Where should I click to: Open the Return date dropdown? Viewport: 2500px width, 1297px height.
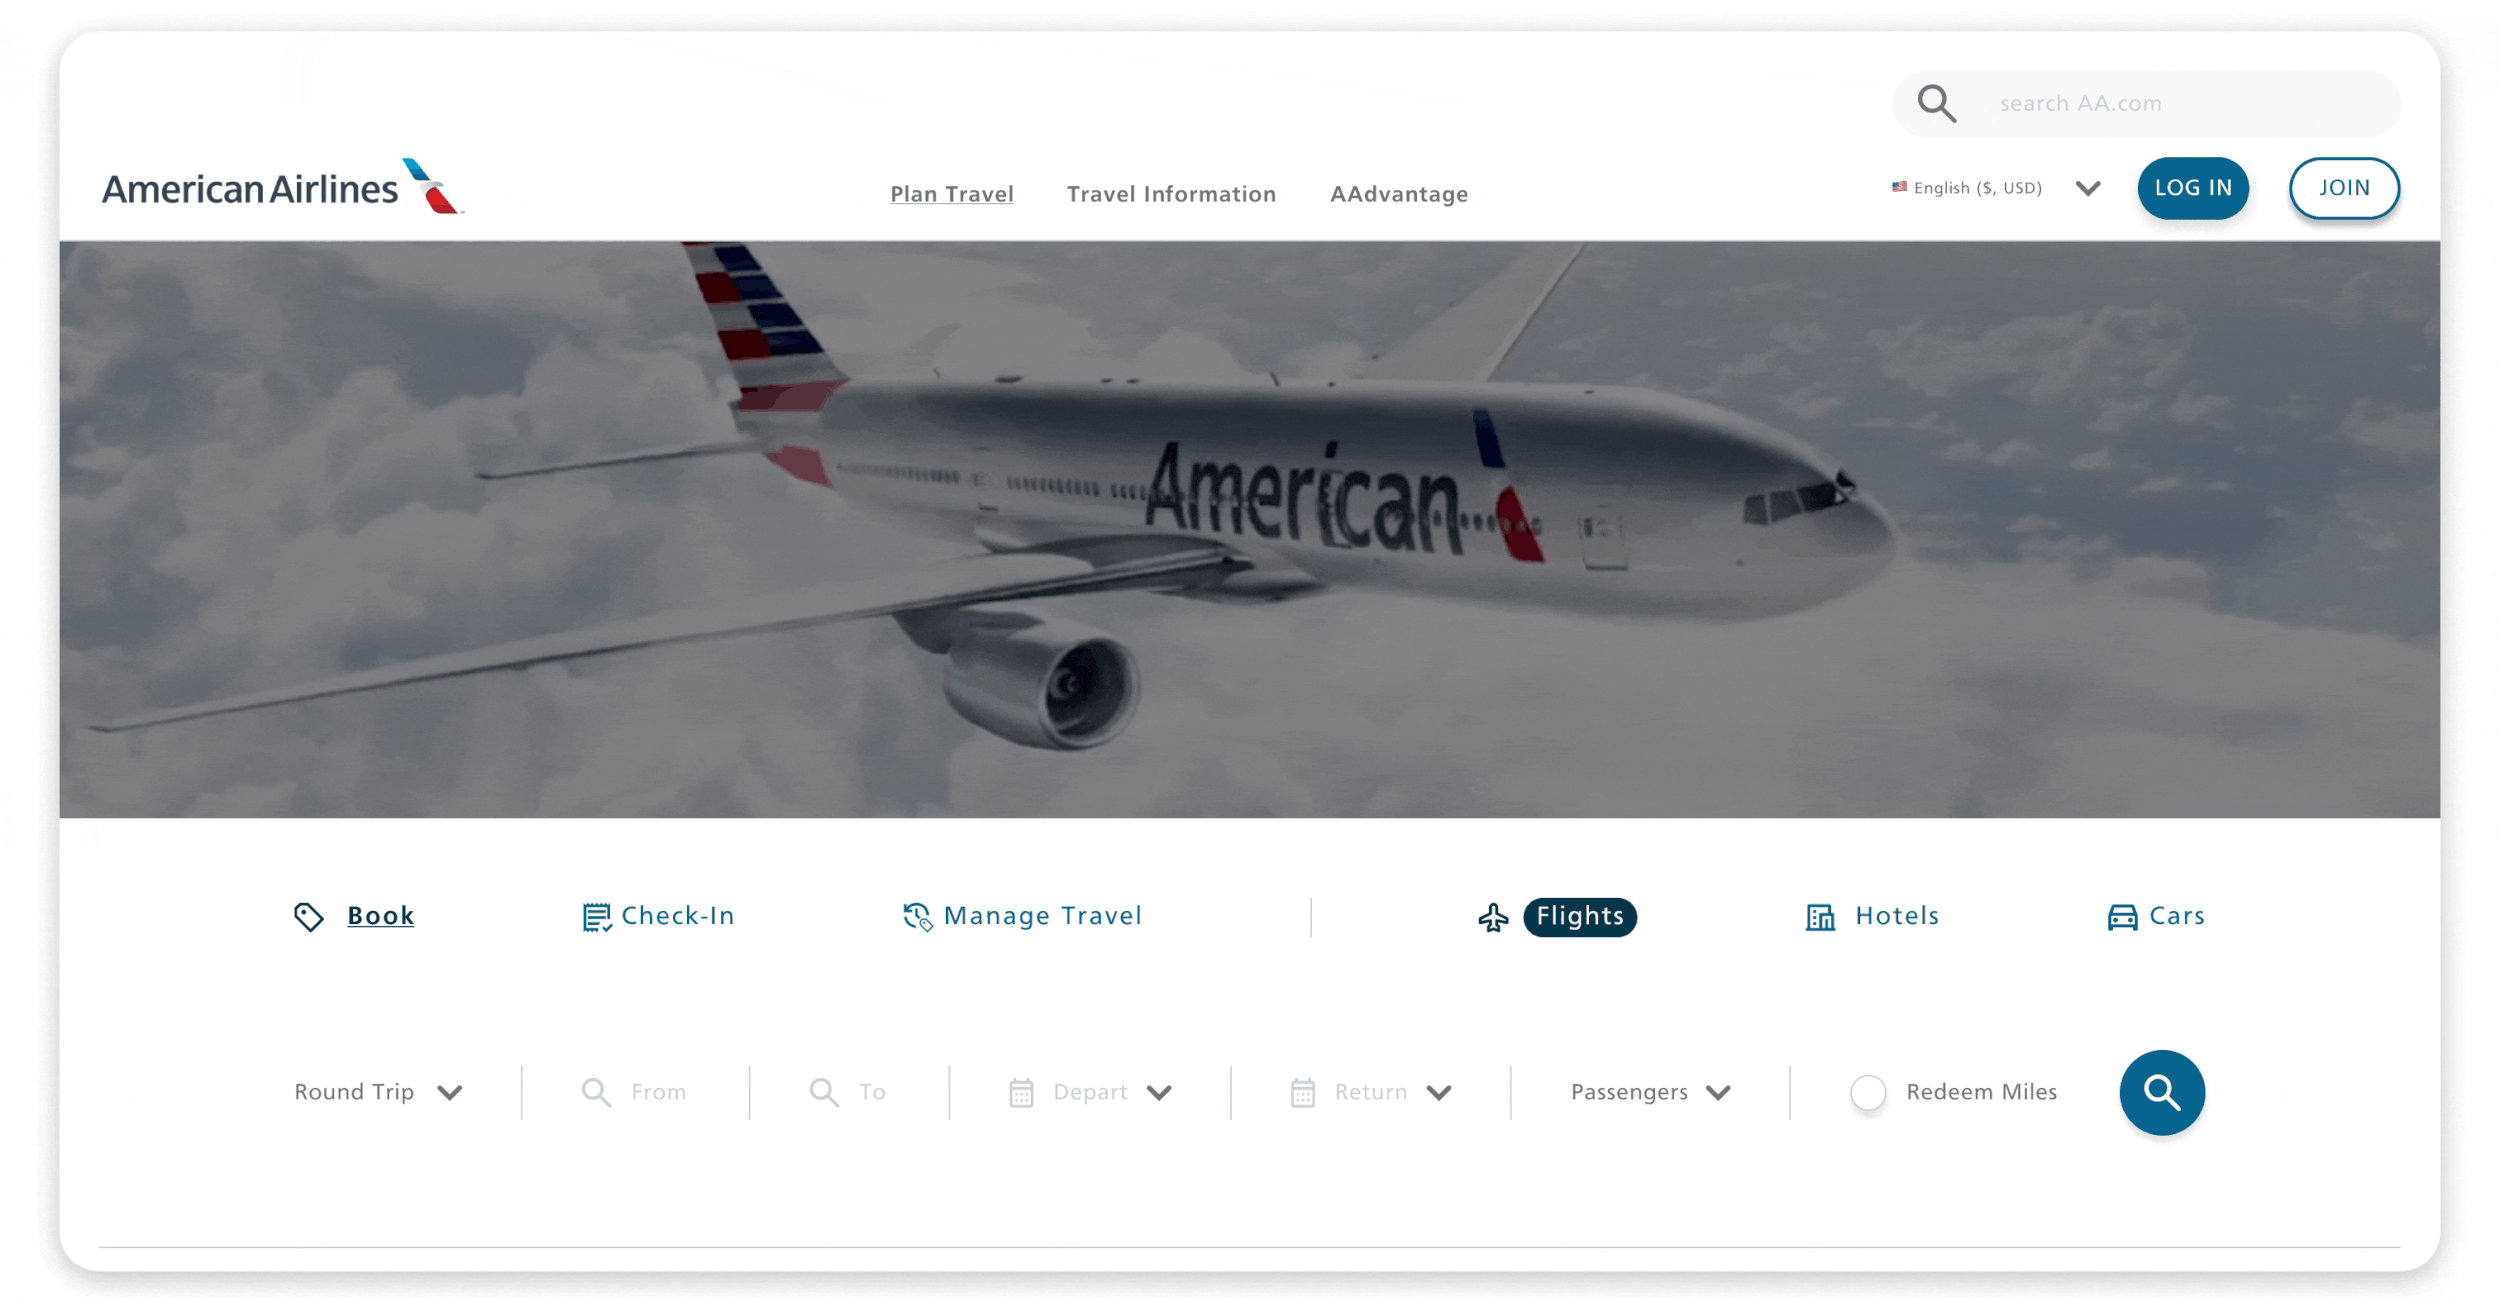click(1371, 1092)
